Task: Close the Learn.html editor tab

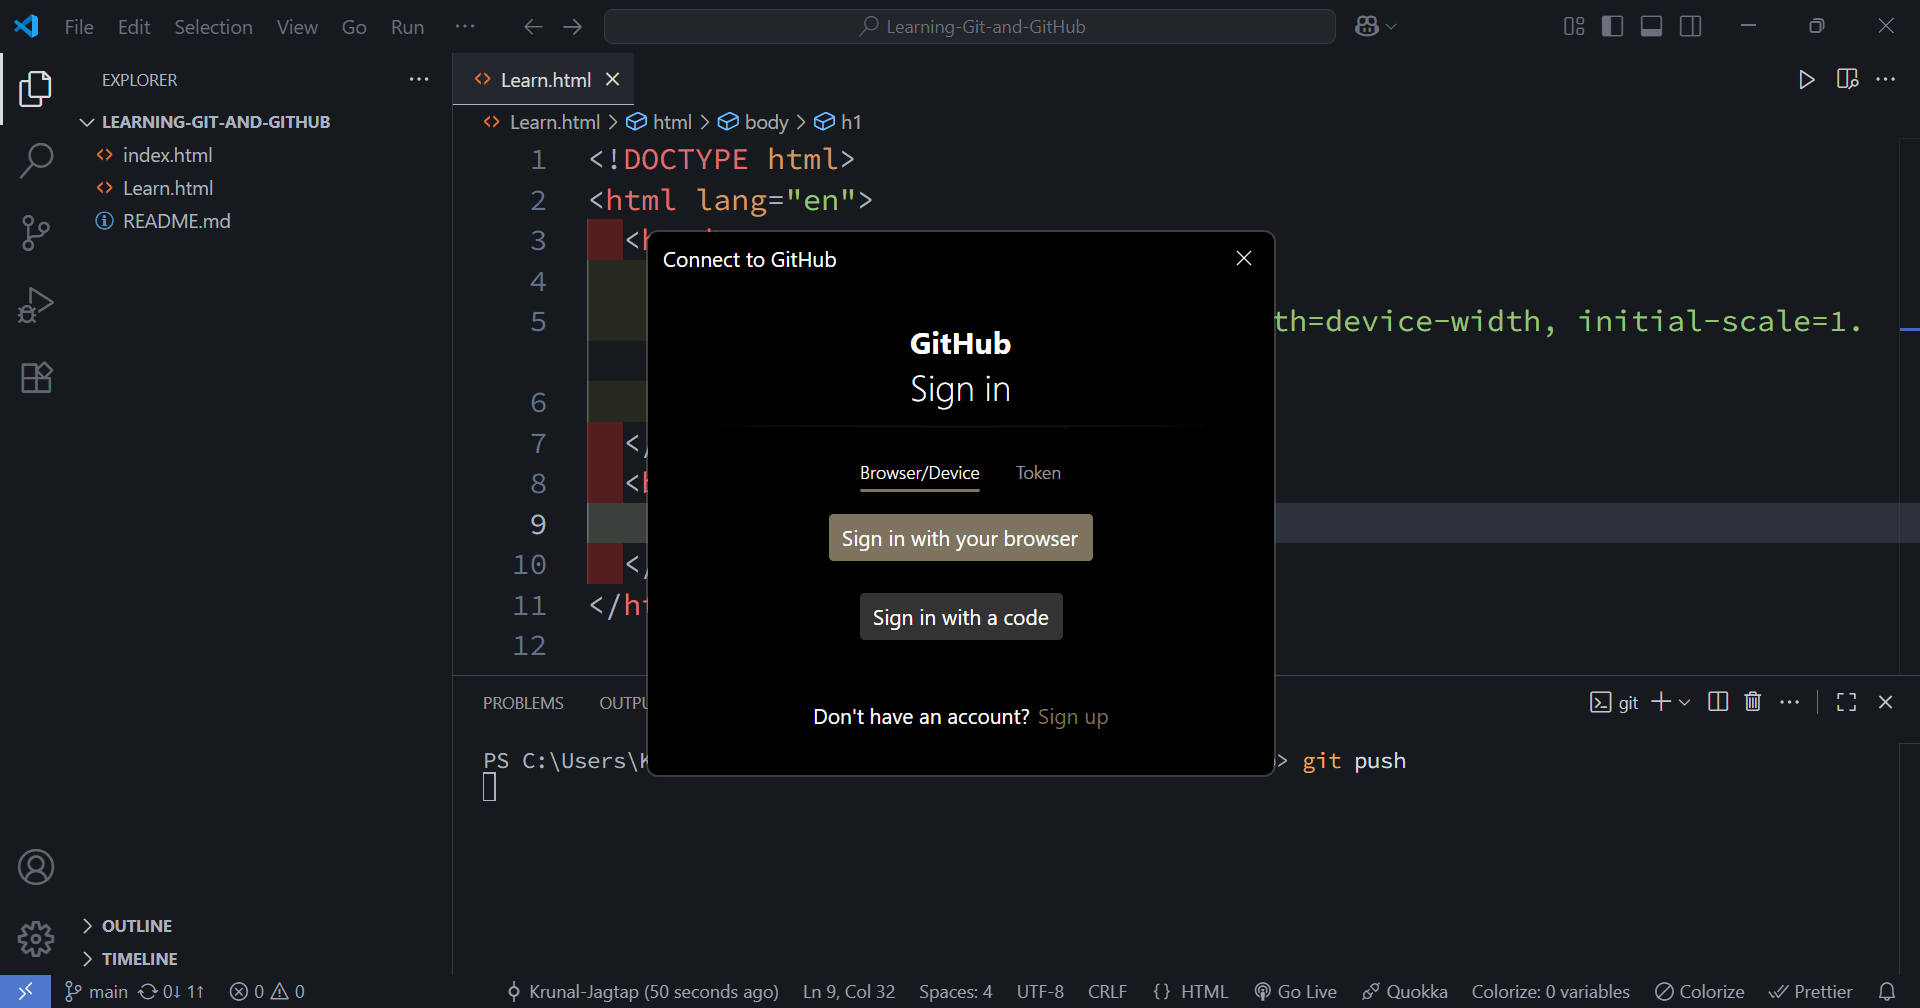Action: [x=613, y=79]
